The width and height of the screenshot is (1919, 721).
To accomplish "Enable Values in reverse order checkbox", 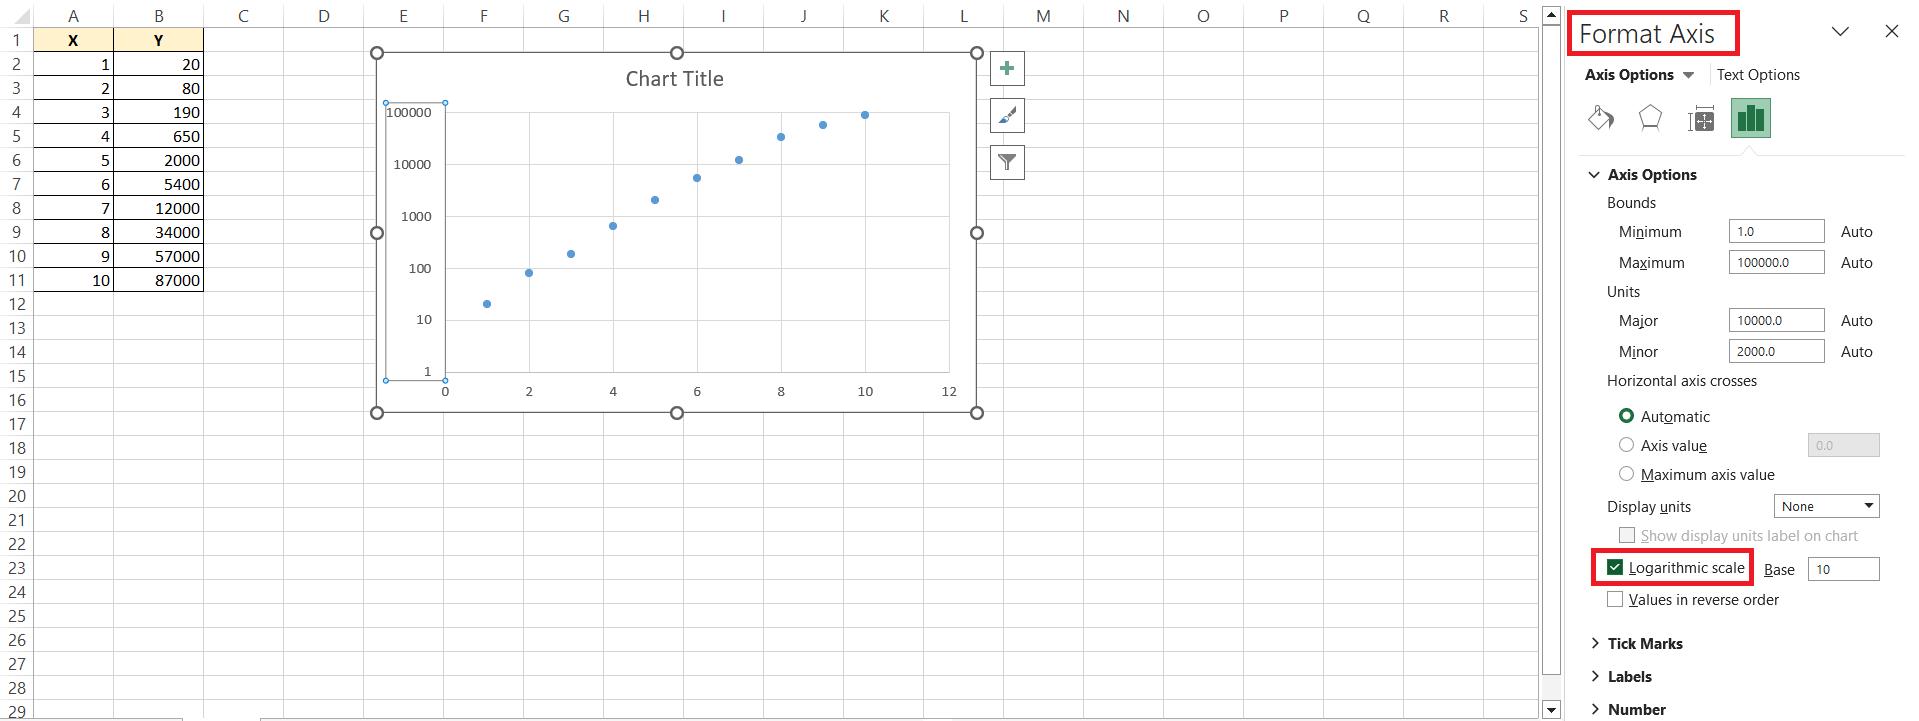I will pyautogui.click(x=1615, y=599).
